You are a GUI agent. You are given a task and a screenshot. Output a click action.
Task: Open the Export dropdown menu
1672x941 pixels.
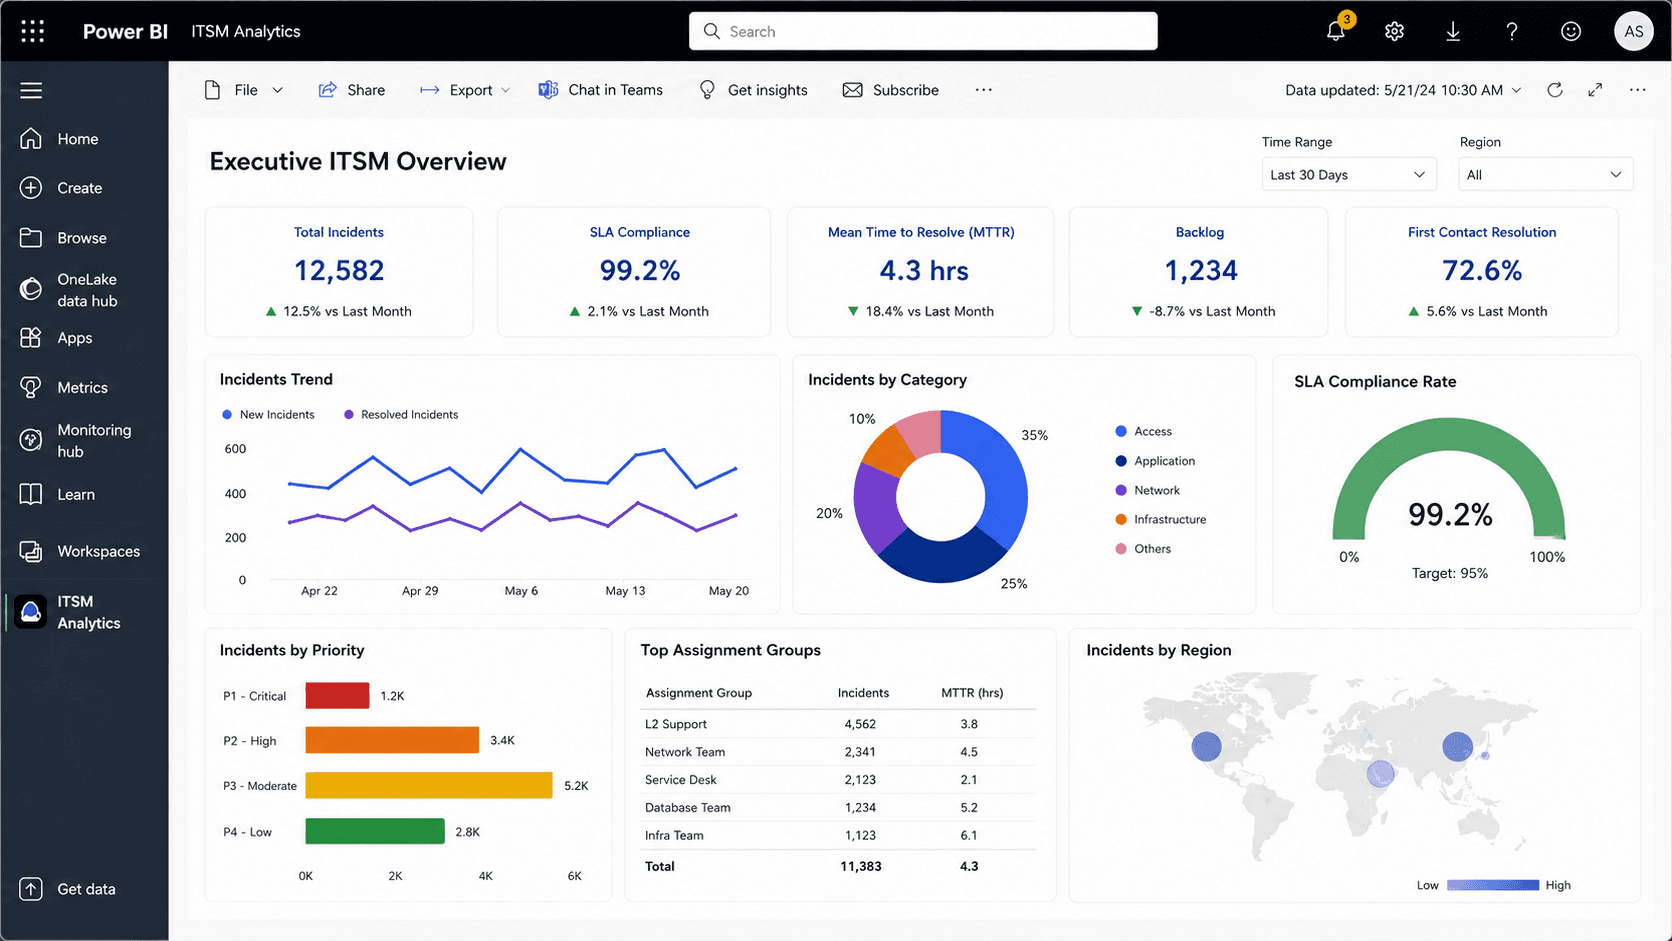(465, 90)
